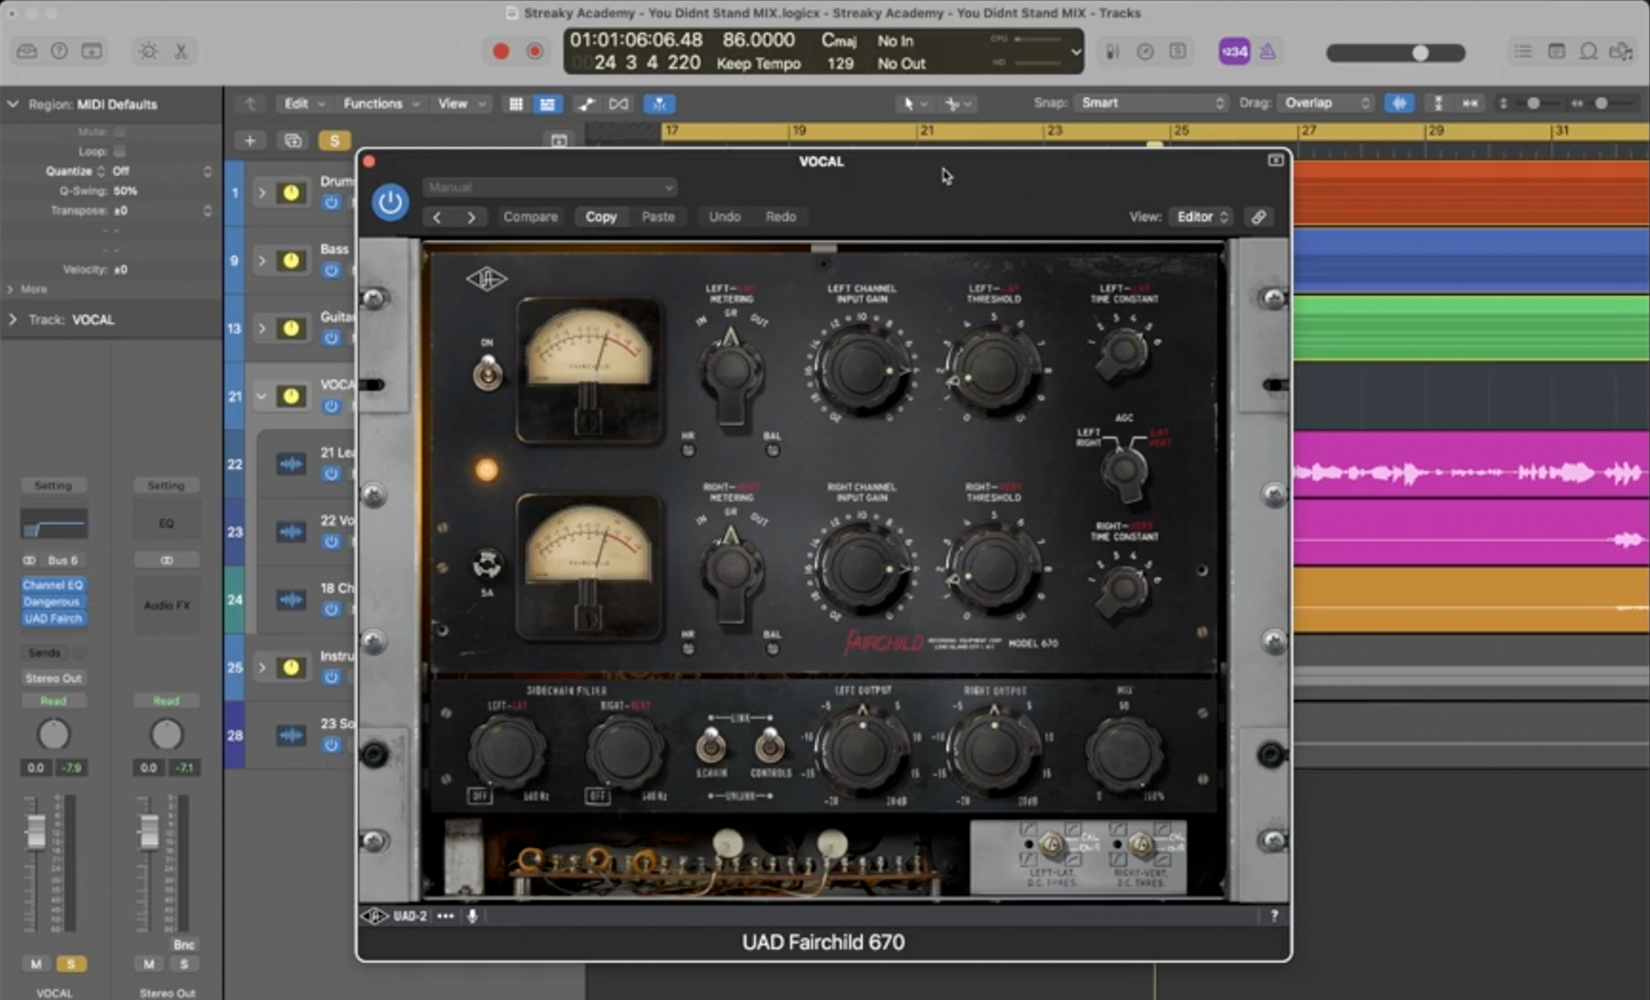Click the microphone icon in UAD footer
This screenshot has height=1000, width=1650.
(472, 916)
